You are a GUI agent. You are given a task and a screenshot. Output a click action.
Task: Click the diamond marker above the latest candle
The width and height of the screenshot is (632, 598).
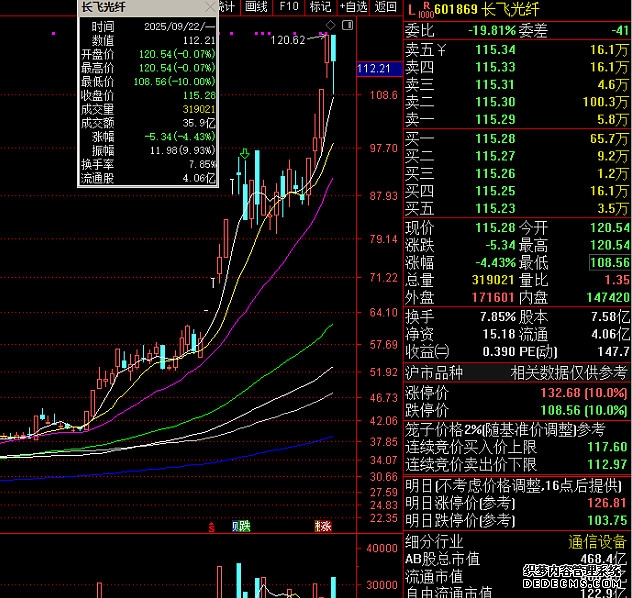(332, 24)
